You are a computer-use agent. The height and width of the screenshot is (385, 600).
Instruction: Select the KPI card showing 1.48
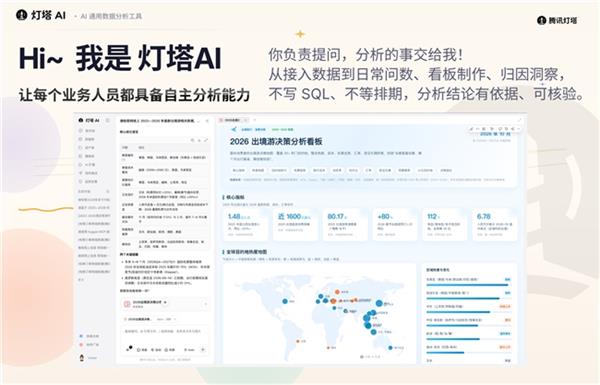[245, 225]
